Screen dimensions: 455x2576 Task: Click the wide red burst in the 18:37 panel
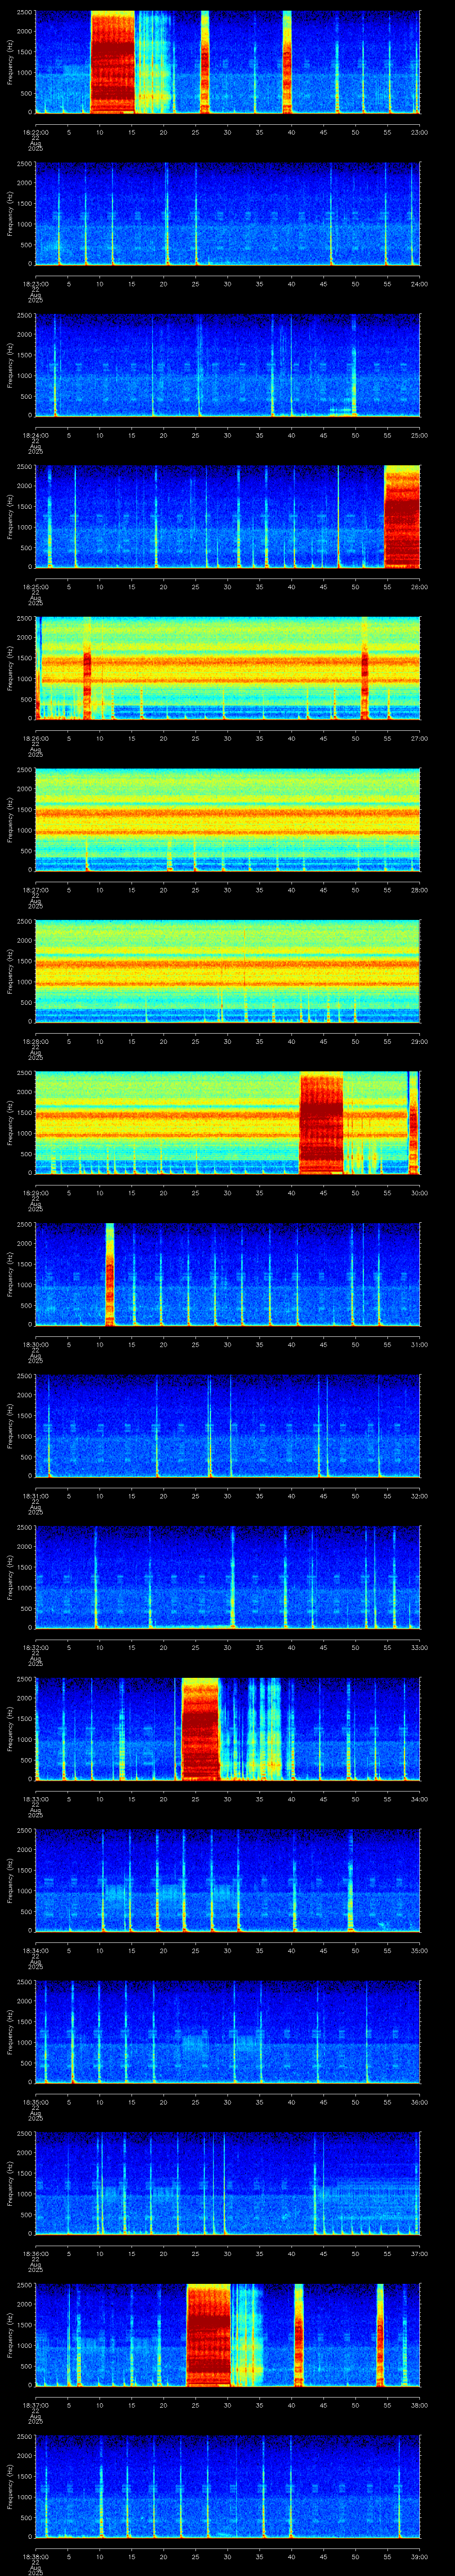[x=208, y=2334]
